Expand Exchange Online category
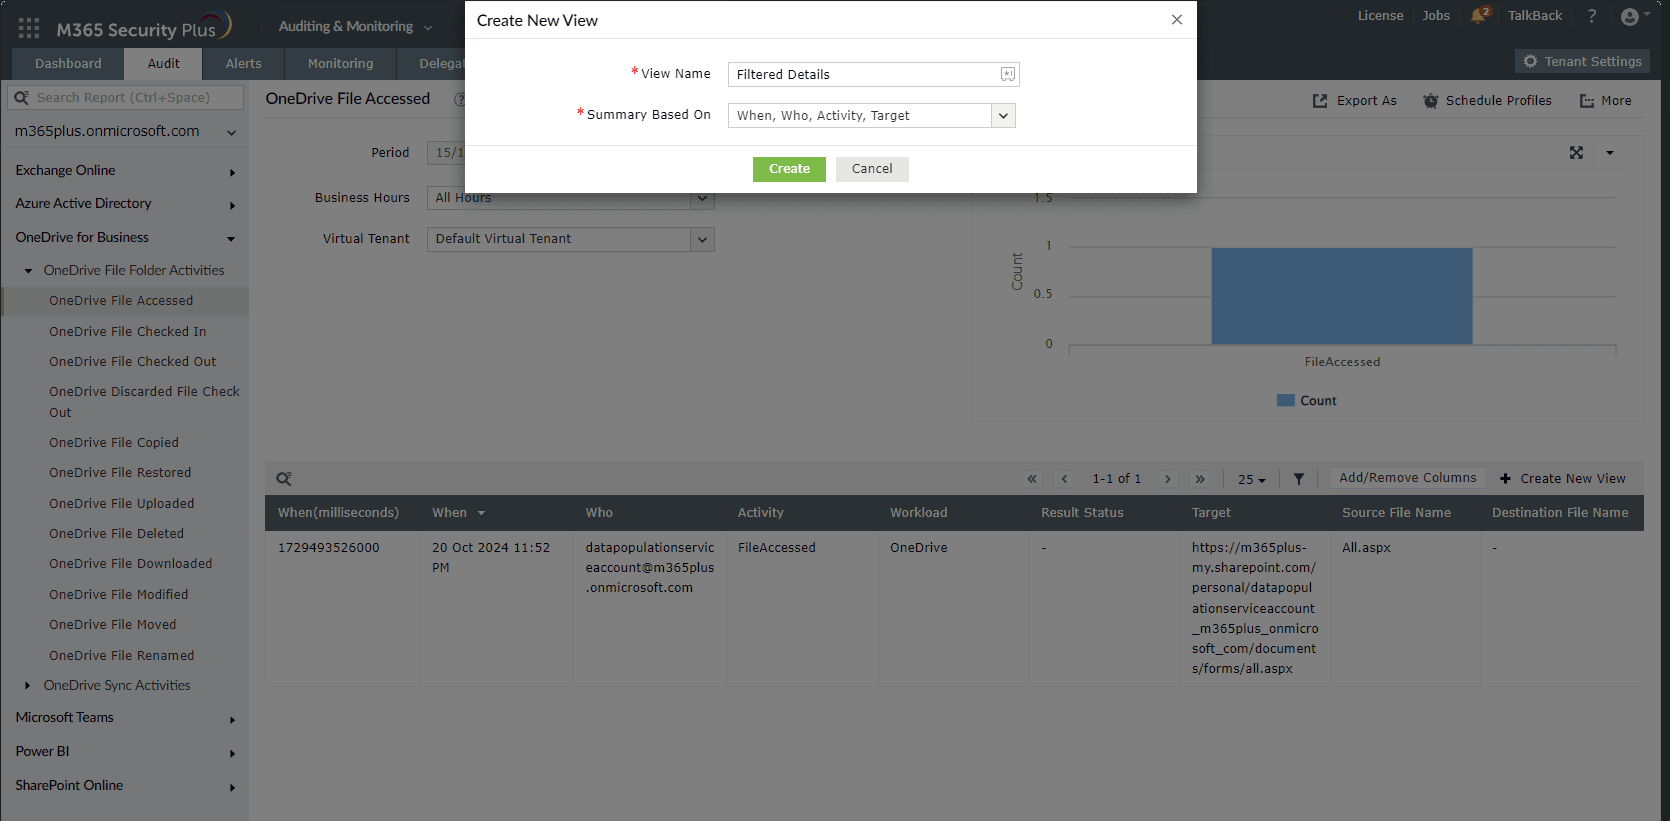This screenshot has width=1670, height=821. [232, 172]
